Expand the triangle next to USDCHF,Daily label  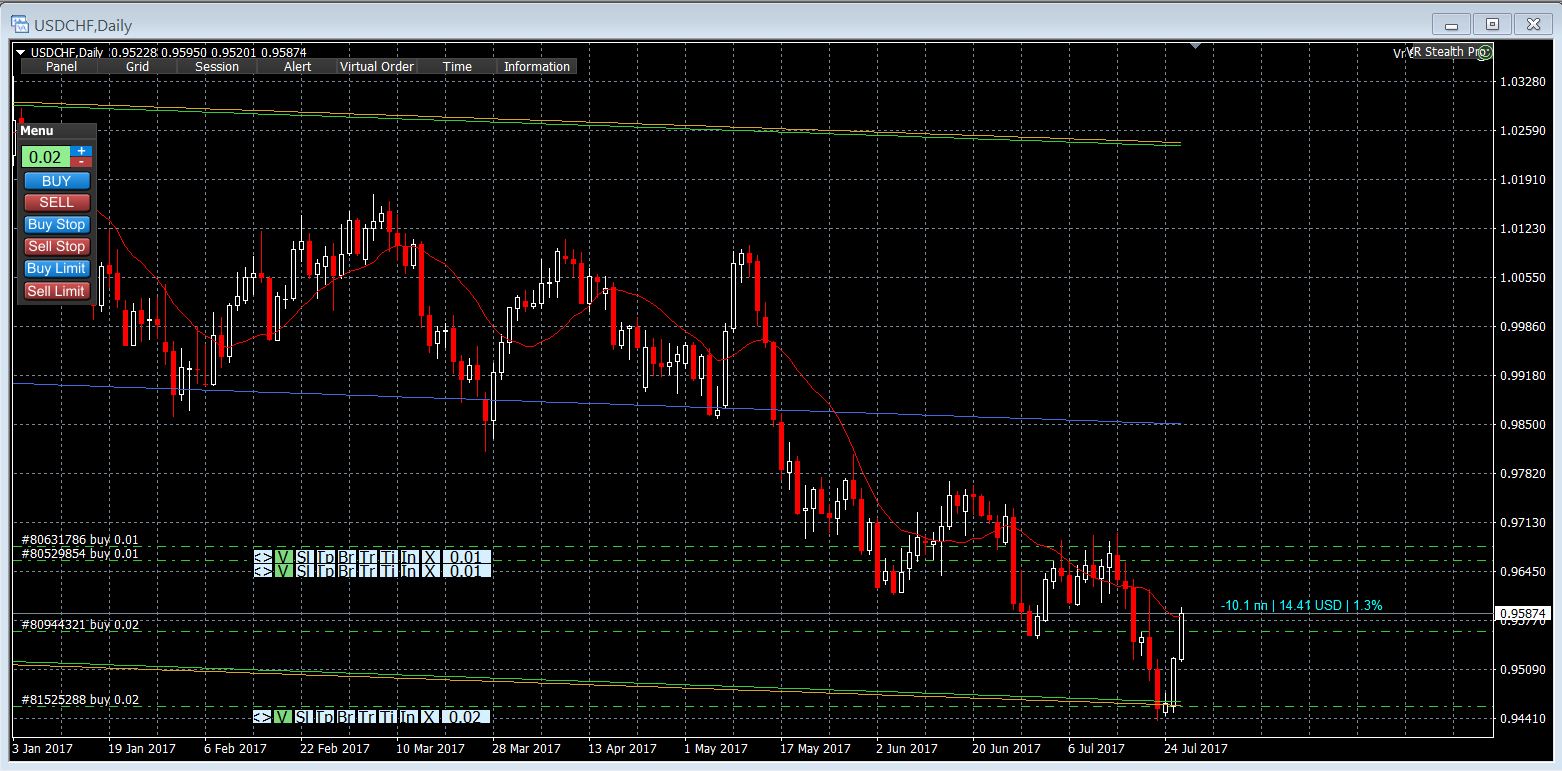[21, 52]
